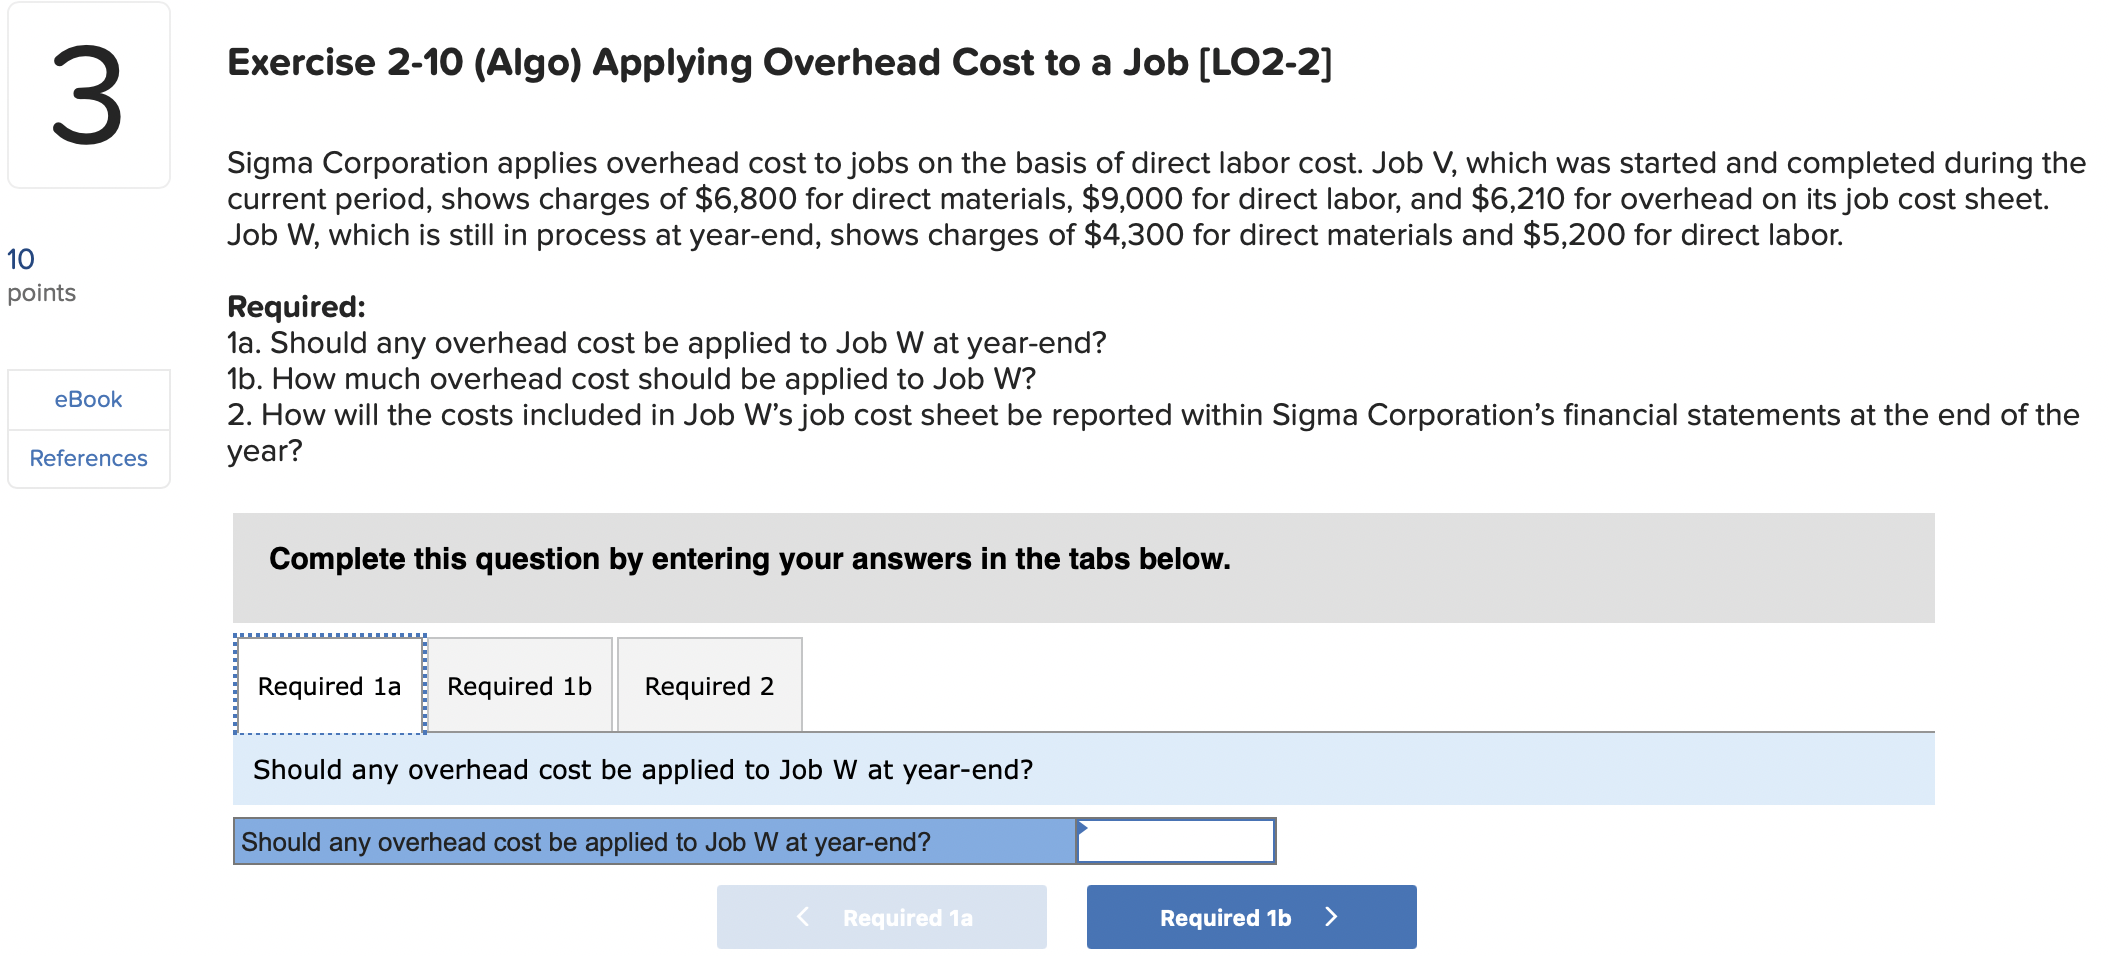The height and width of the screenshot is (956, 2109).
Task: Click the Complete this question banner
Action: (749, 558)
